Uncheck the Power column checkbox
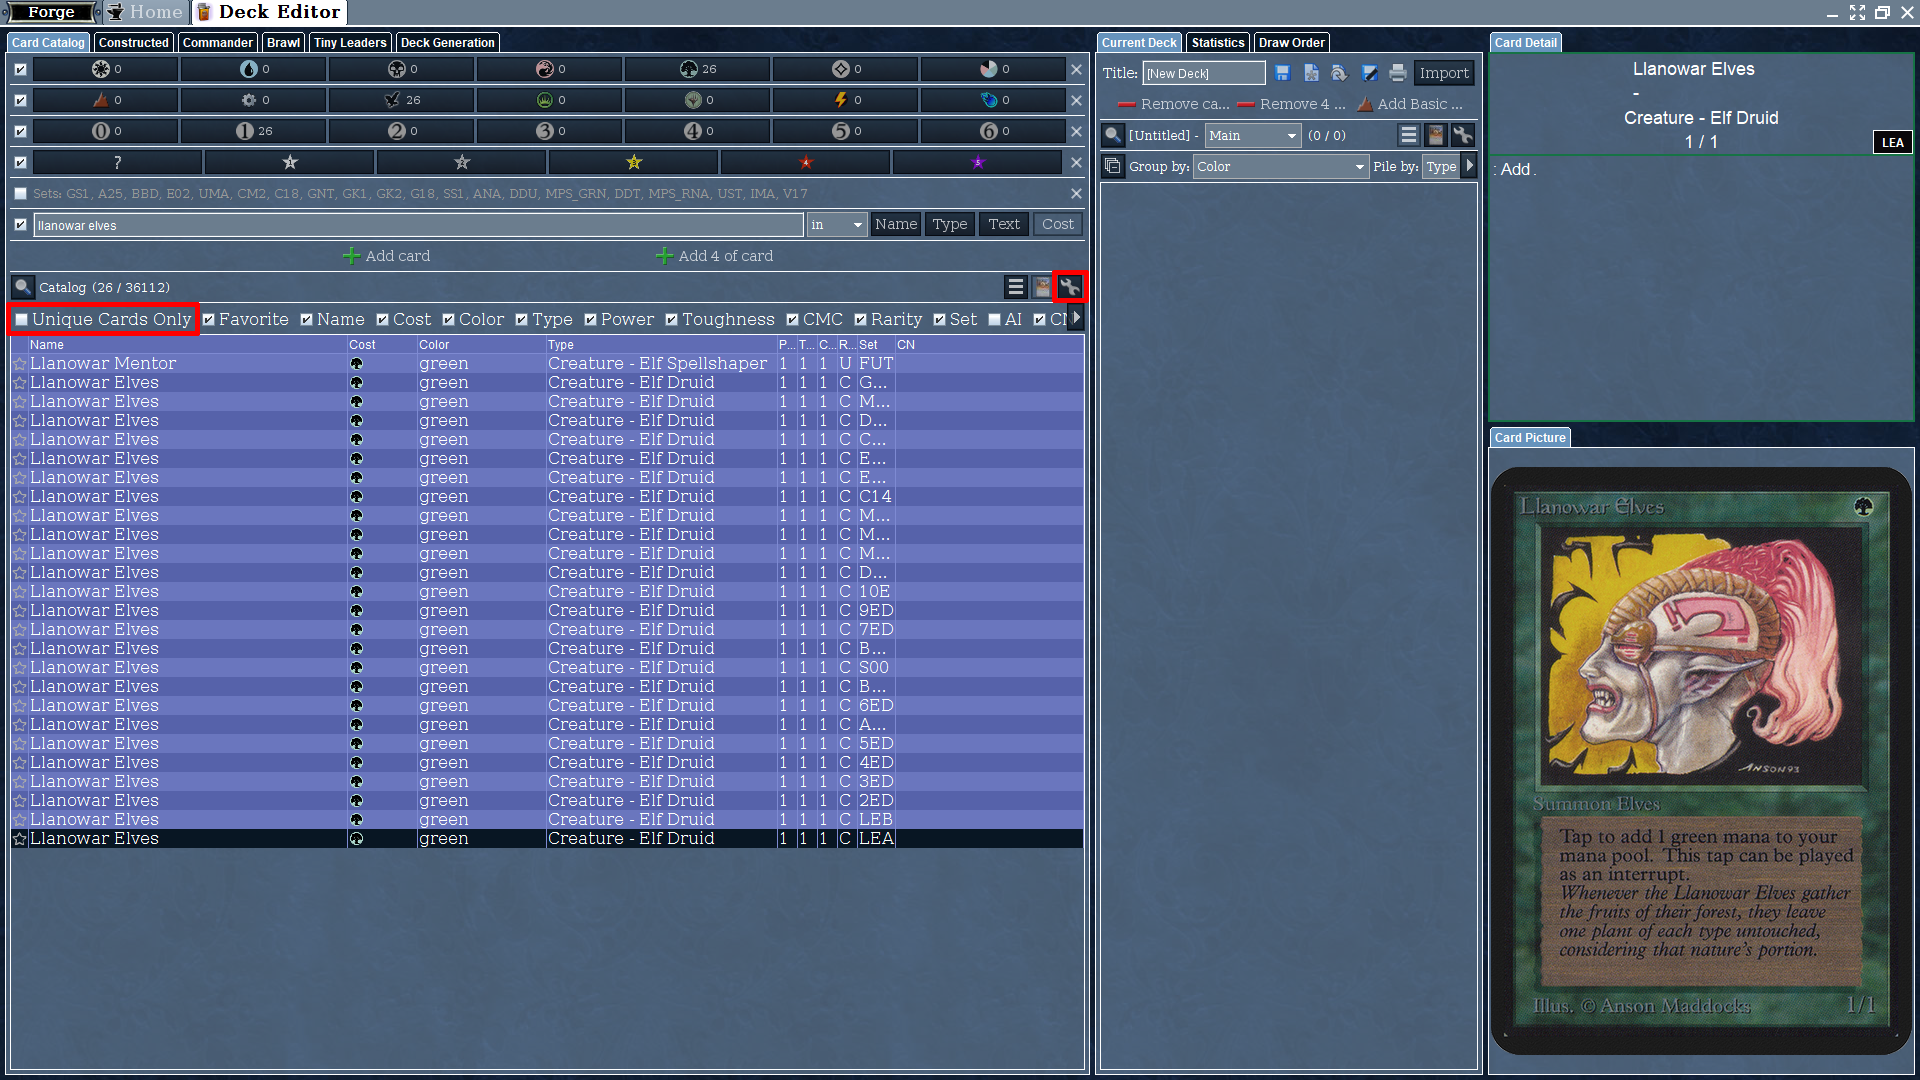 point(591,320)
